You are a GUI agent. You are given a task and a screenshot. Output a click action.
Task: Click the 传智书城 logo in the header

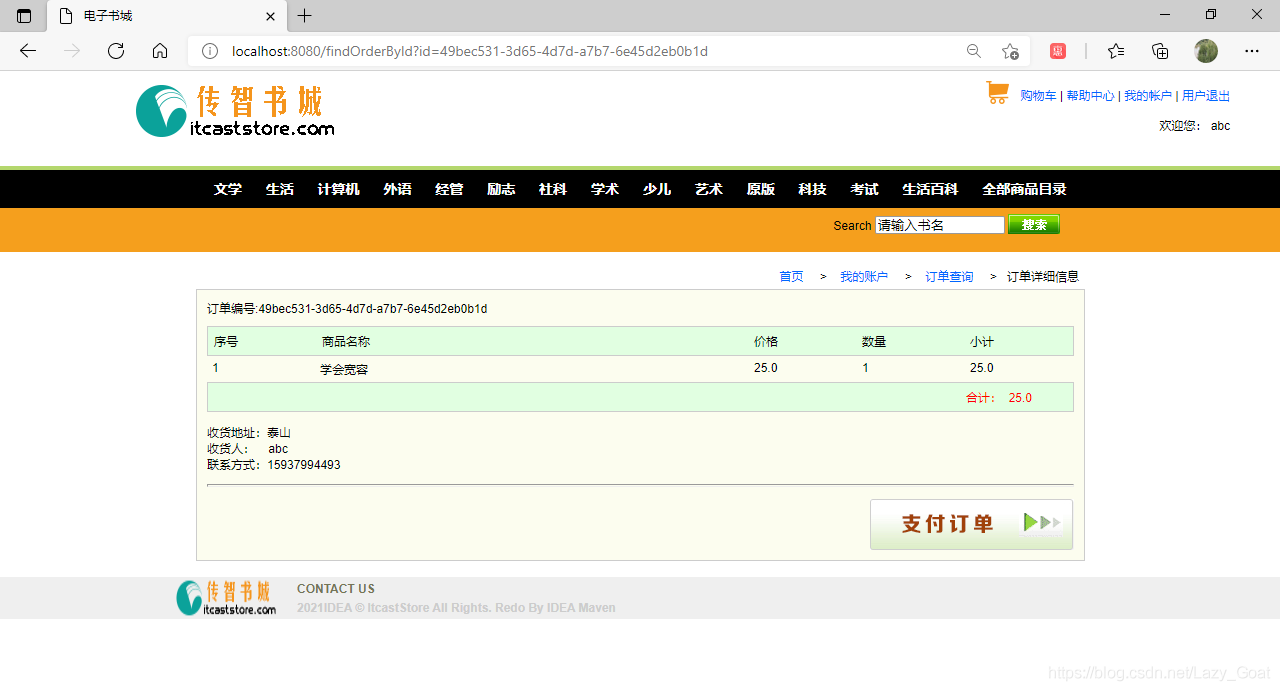tap(235, 110)
